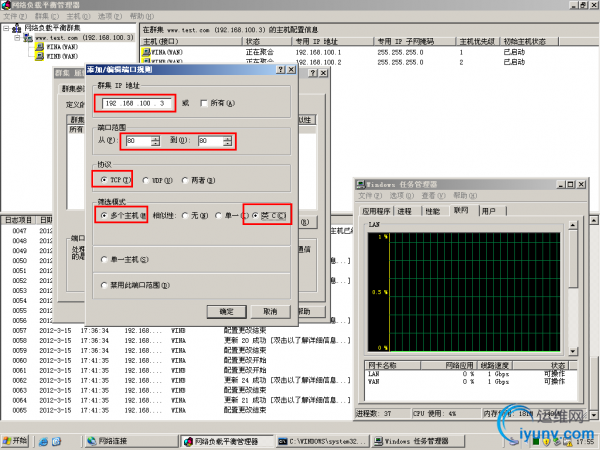This screenshot has height=450, width=600.
Task: Click the Task Manager graph scroll down arrow
Action: click(x=573, y=351)
